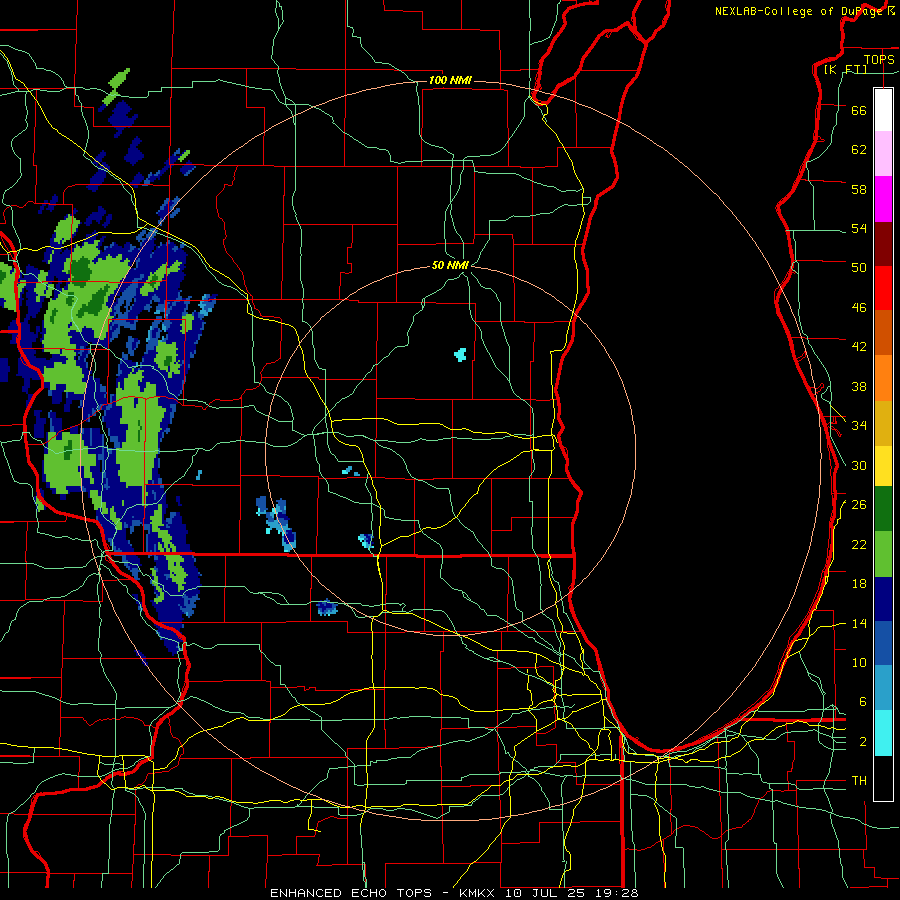
Task: Click the 14 legend value
Action: (x=859, y=623)
